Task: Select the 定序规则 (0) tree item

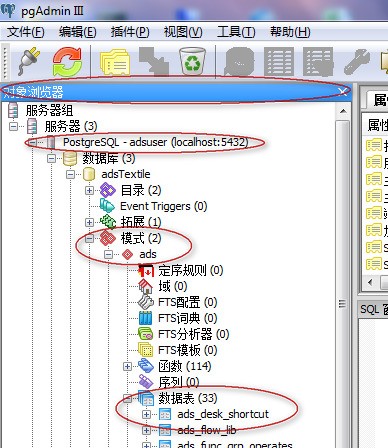Action: coord(191,270)
